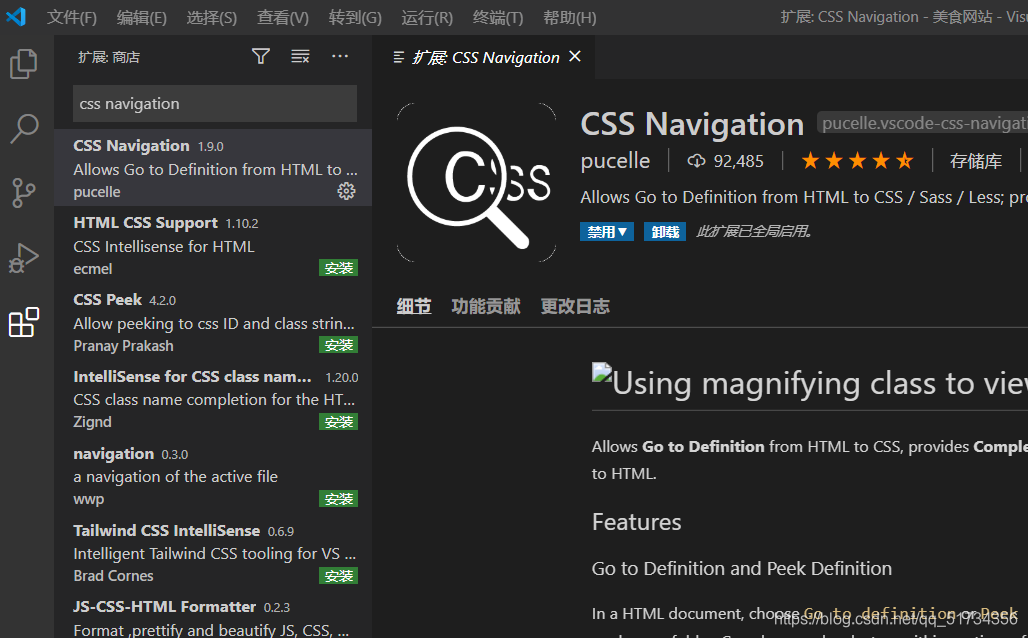The height and width of the screenshot is (638, 1028).
Task: Select the navigation 0.3.0 list entry
Action: 213,475
